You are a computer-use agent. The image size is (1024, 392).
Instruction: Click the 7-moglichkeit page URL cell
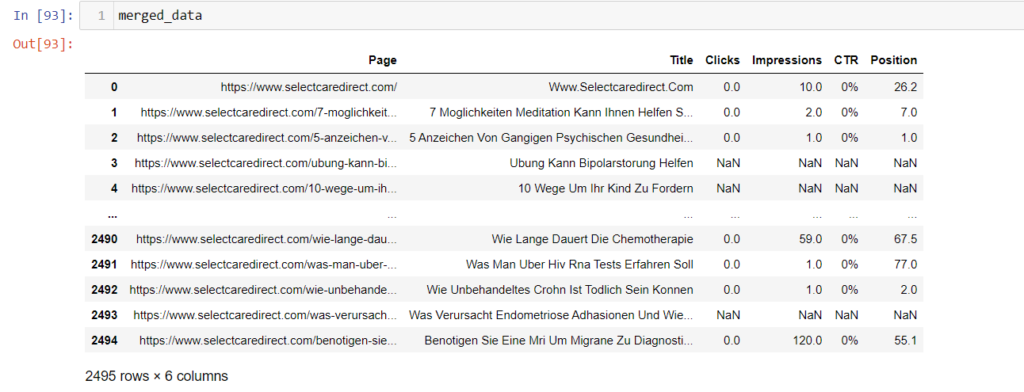[x=268, y=112]
